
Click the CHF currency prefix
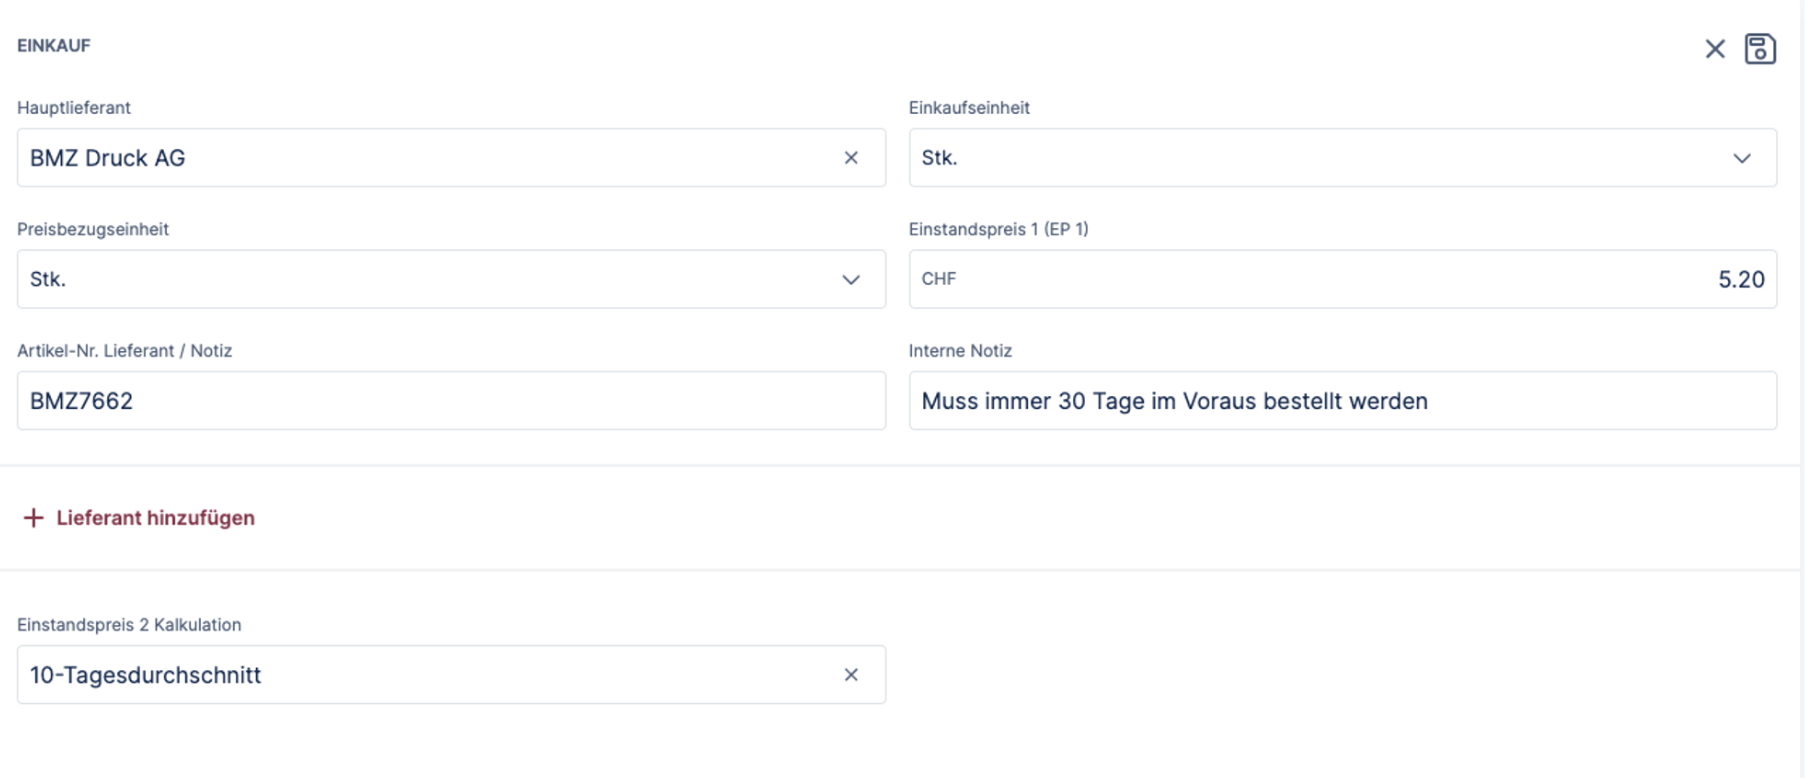939,279
